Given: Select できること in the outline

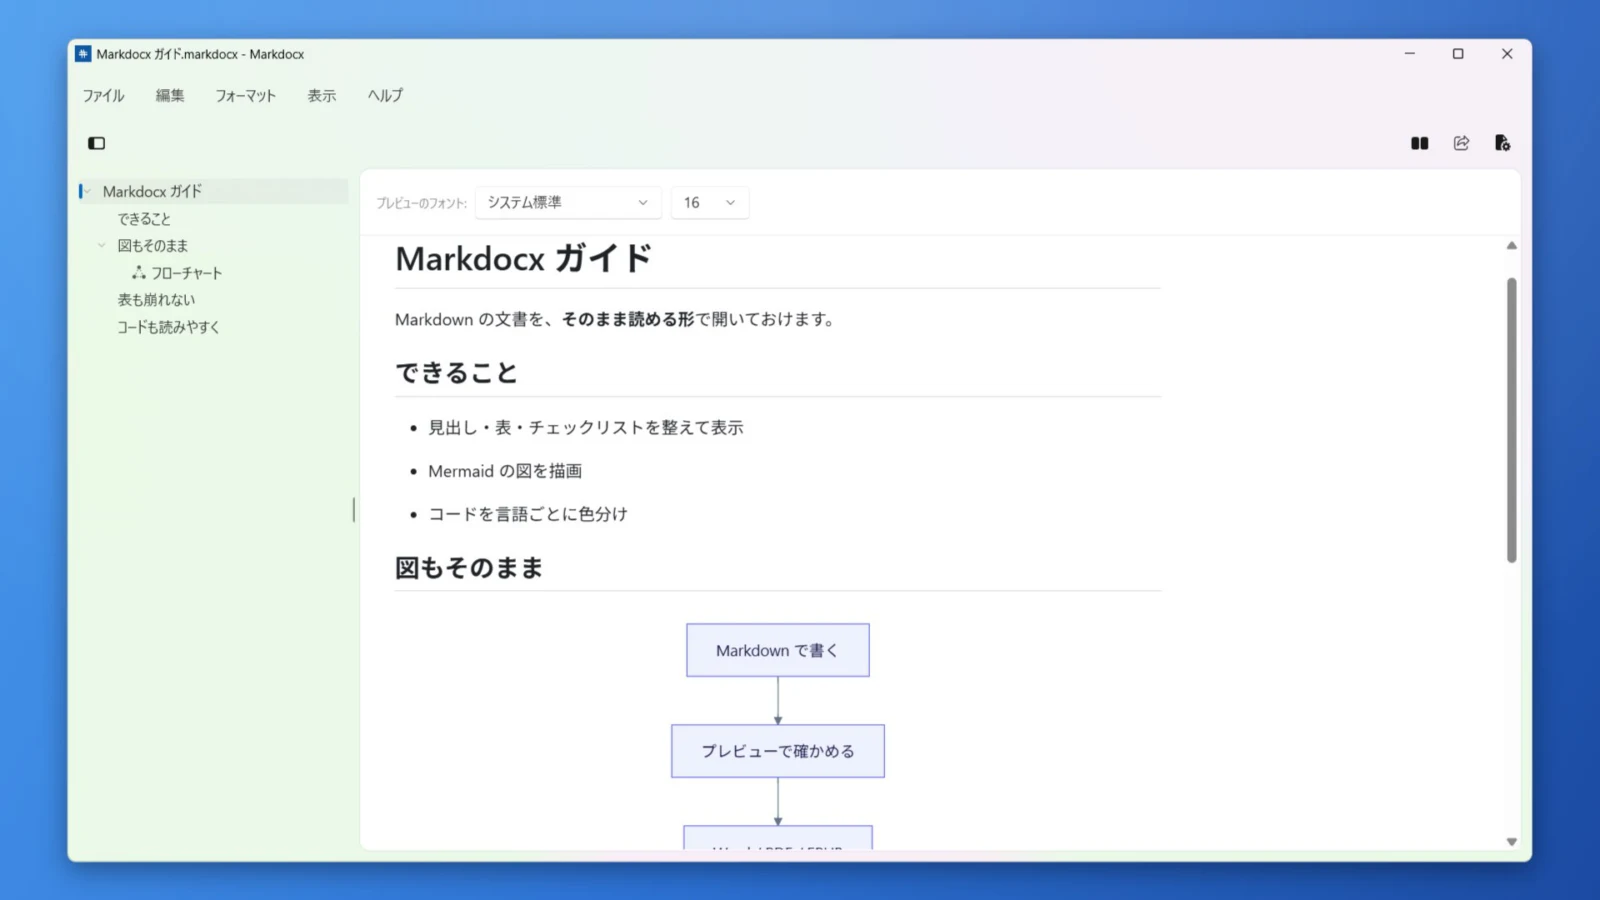Looking at the screenshot, I should (x=144, y=218).
